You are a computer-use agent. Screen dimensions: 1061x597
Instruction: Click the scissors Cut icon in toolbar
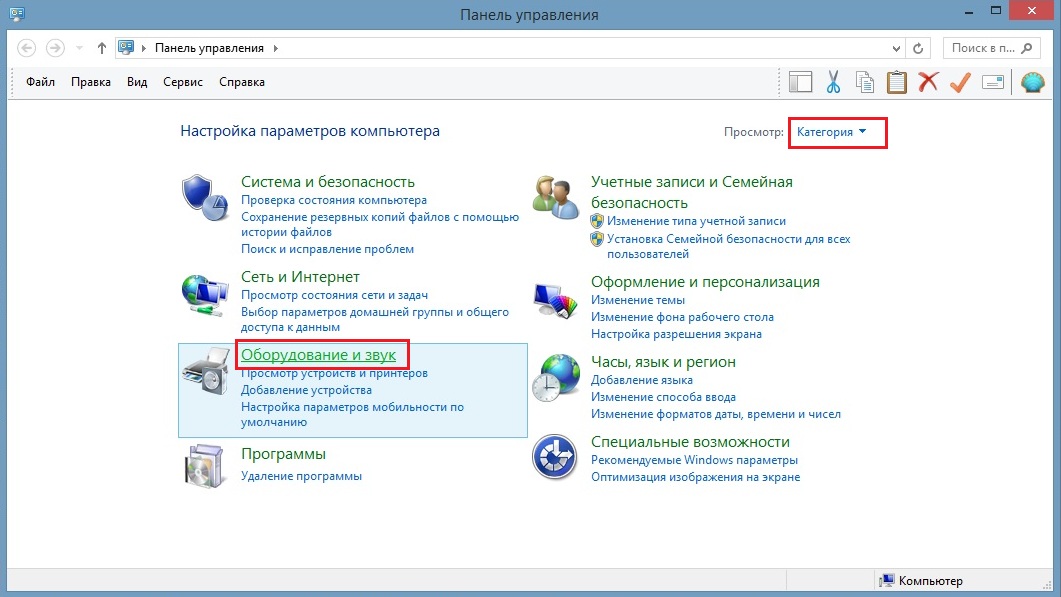click(832, 82)
